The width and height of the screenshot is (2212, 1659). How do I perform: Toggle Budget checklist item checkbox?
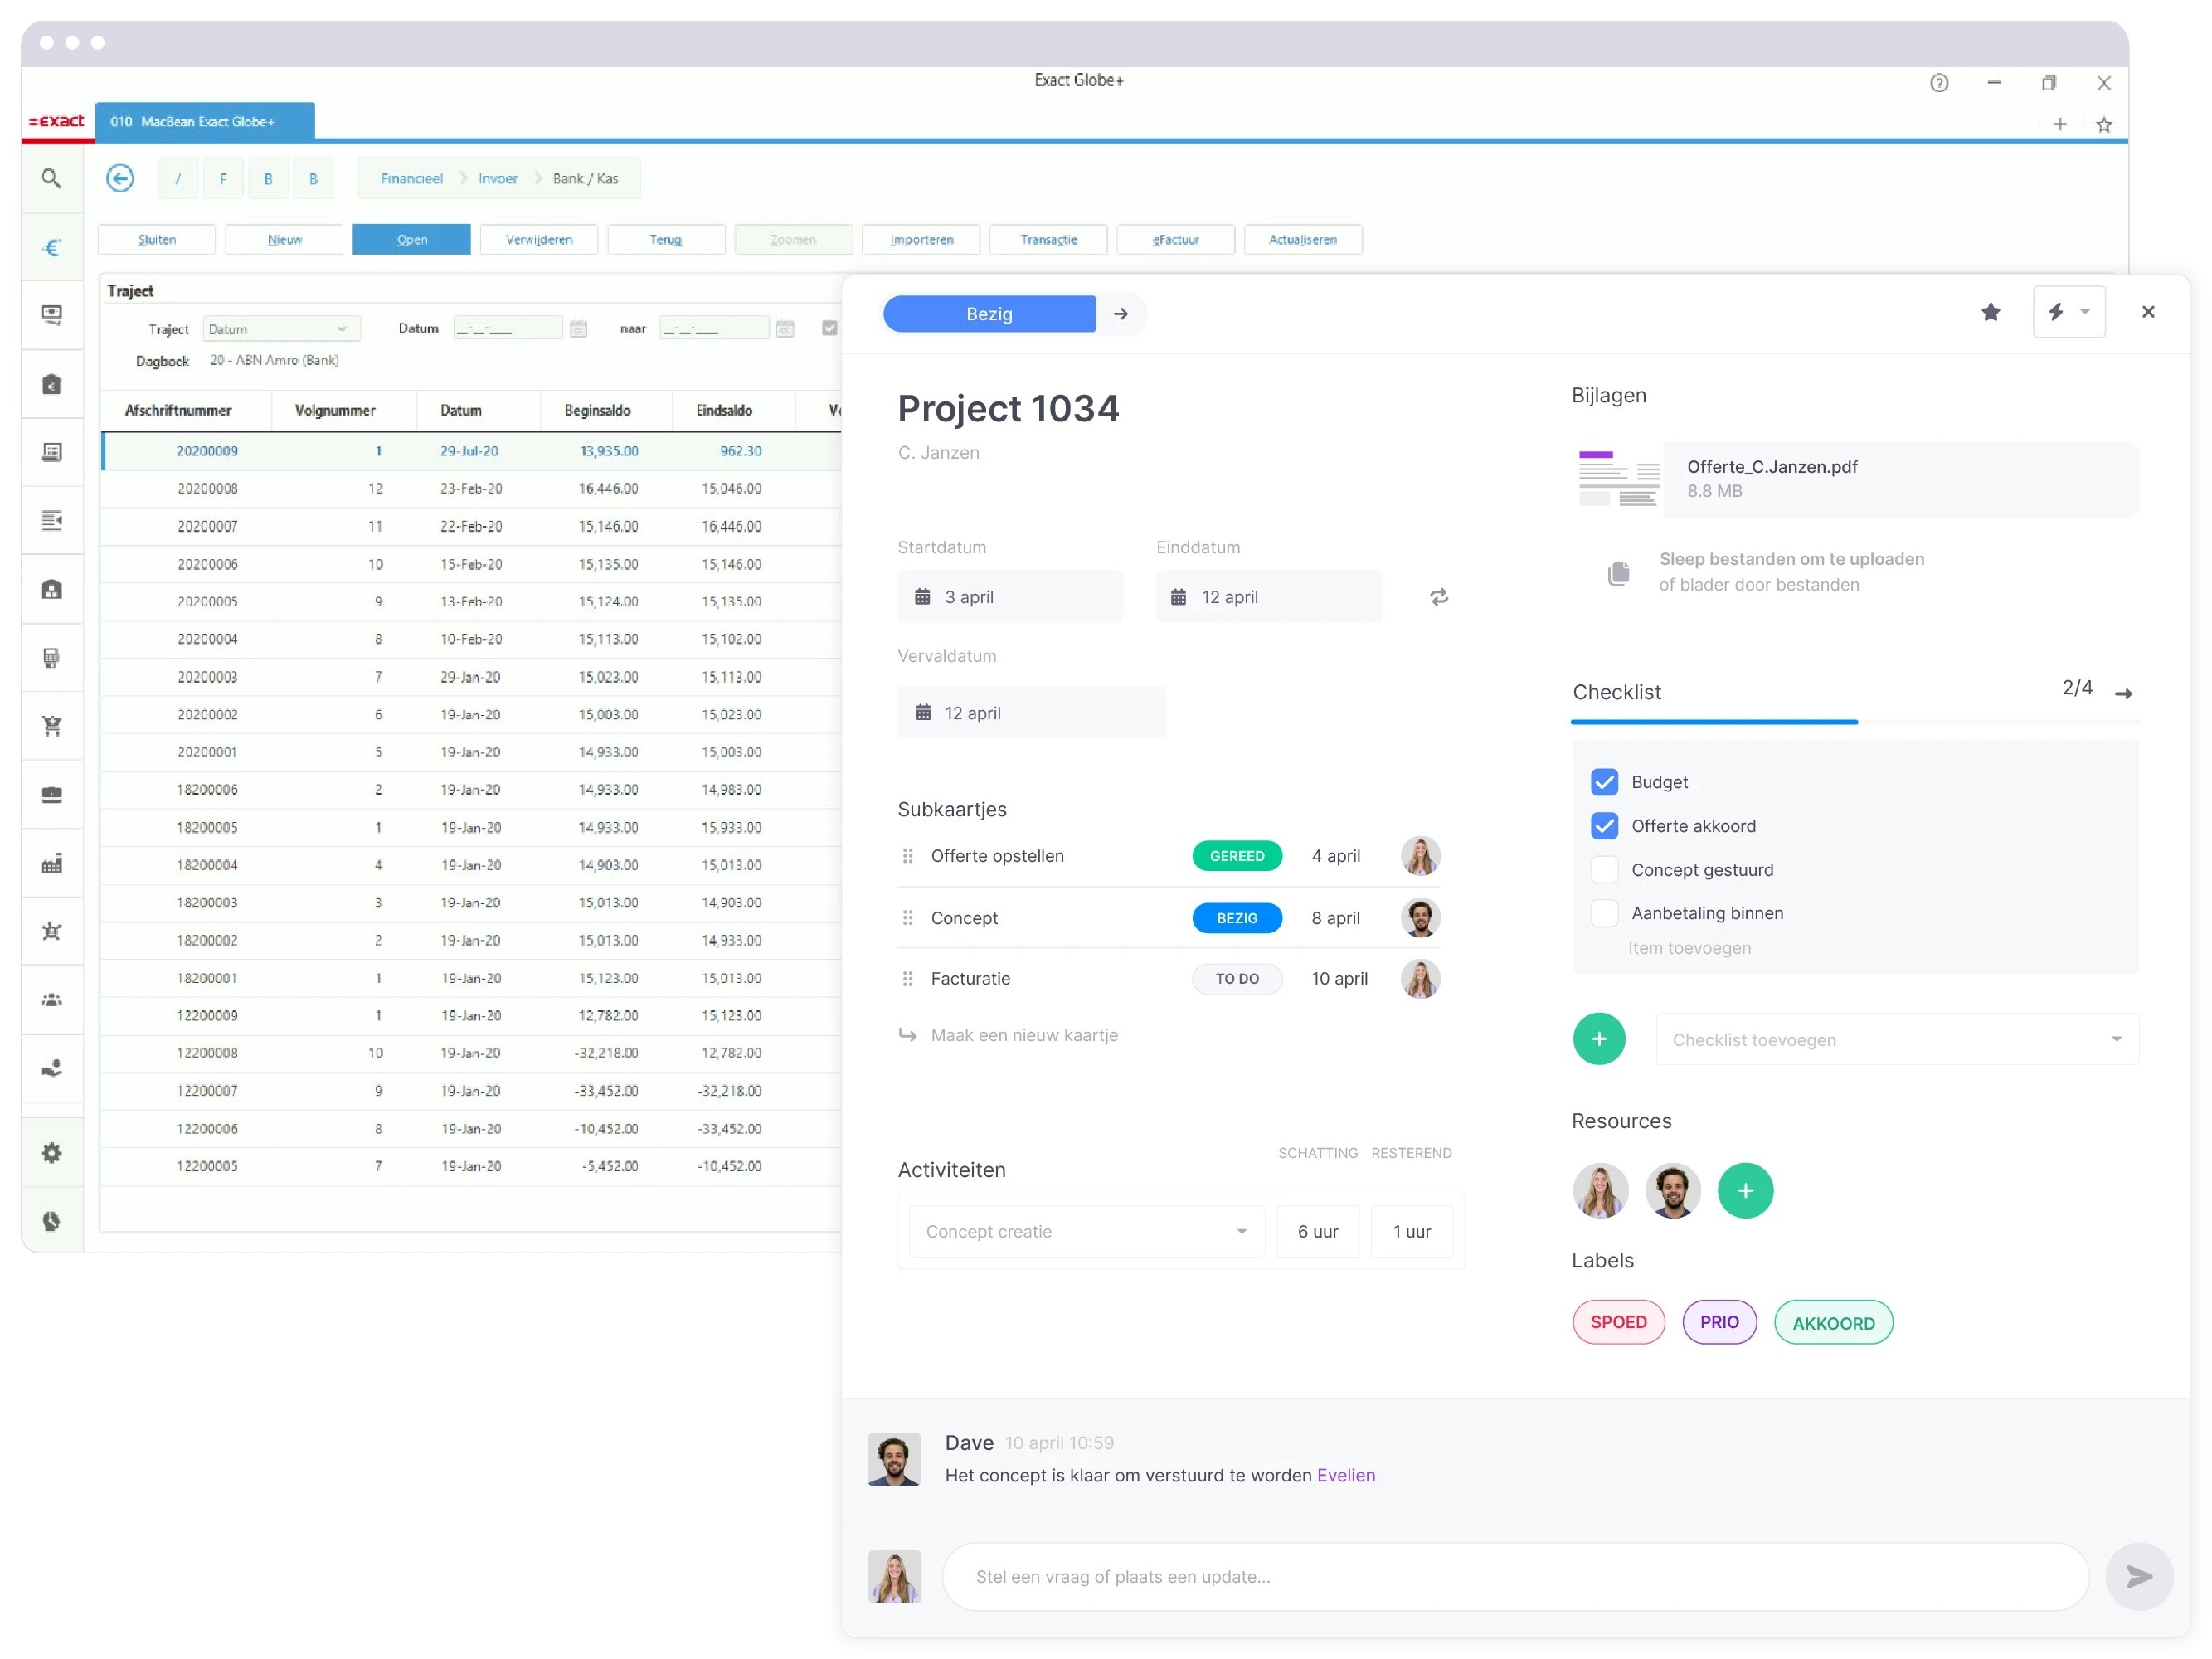(1604, 781)
